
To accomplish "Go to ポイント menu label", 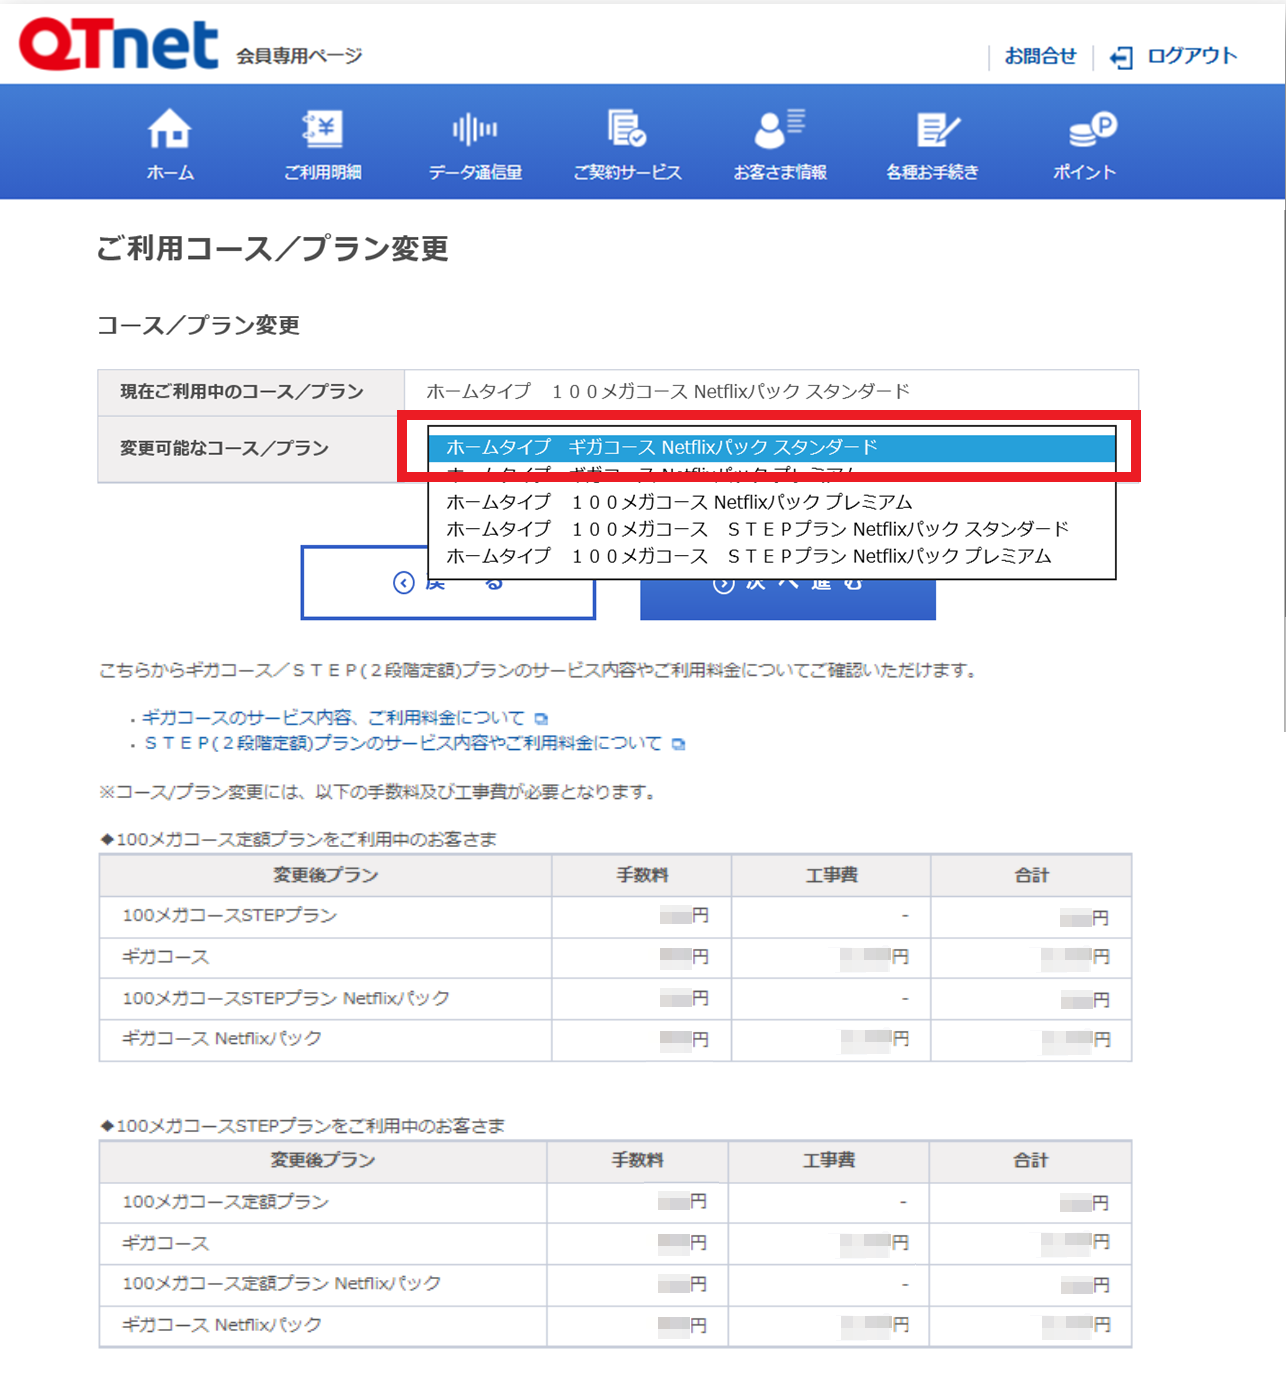I will click(x=1084, y=172).
